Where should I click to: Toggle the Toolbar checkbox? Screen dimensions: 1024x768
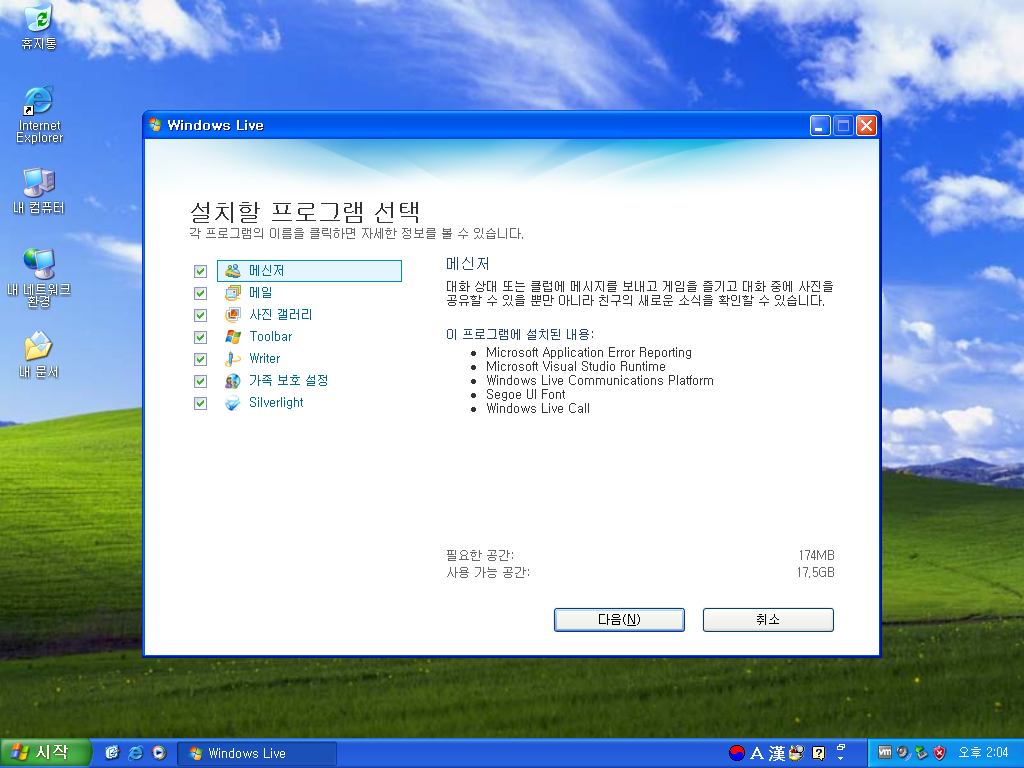click(200, 337)
